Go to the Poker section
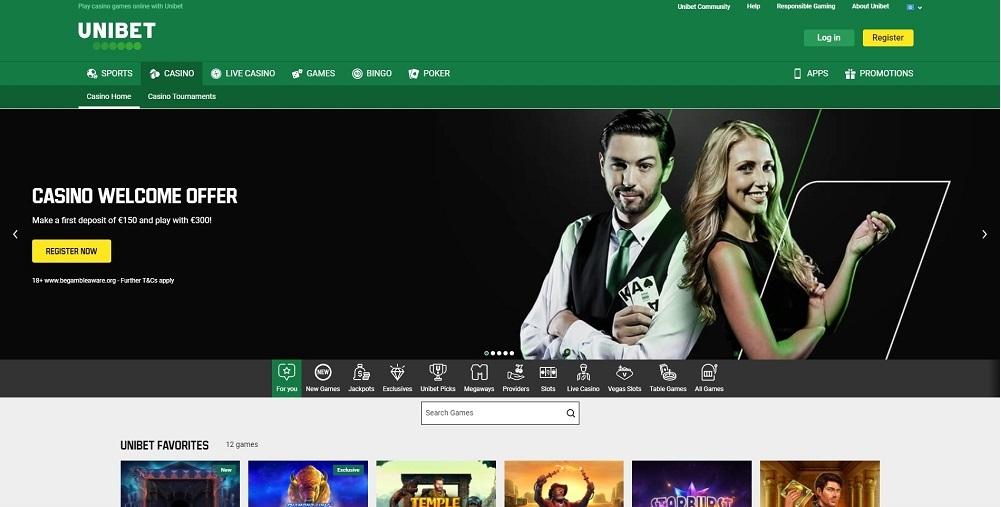This screenshot has height=507, width=1001. click(x=429, y=73)
